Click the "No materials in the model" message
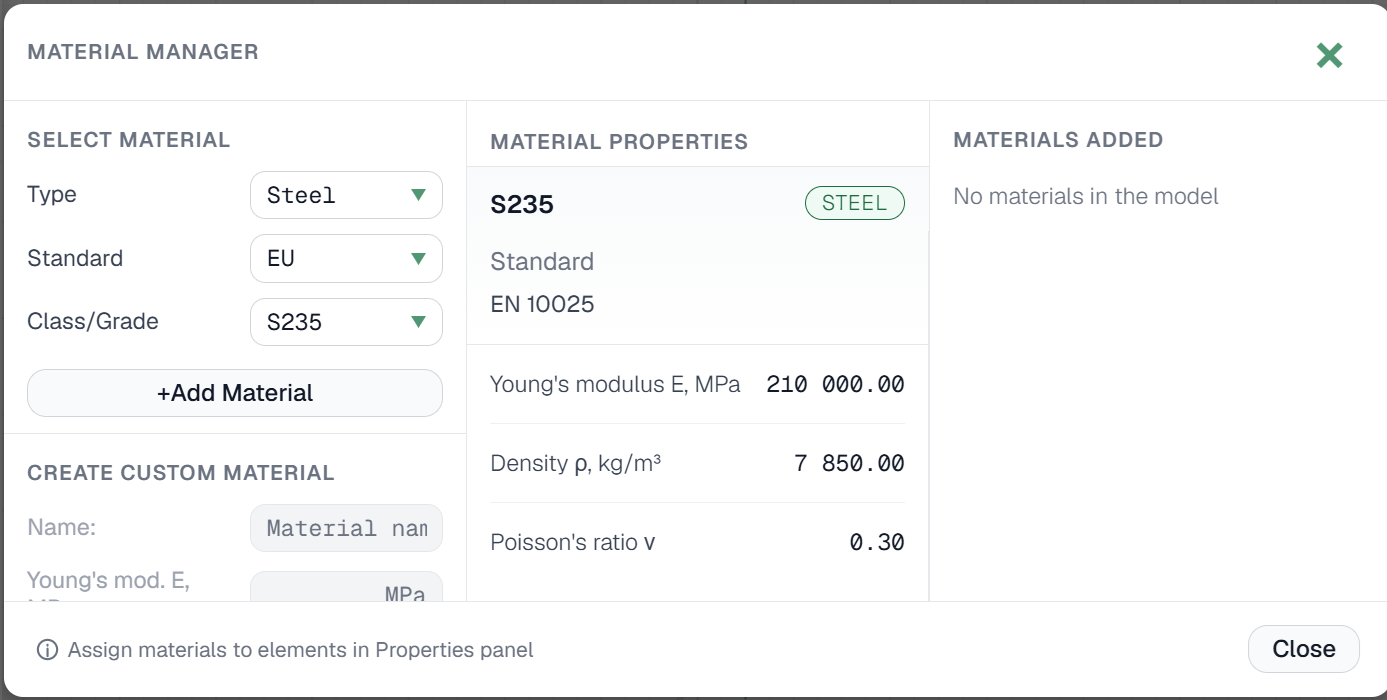Image resolution: width=1387 pixels, height=700 pixels. (1086, 196)
